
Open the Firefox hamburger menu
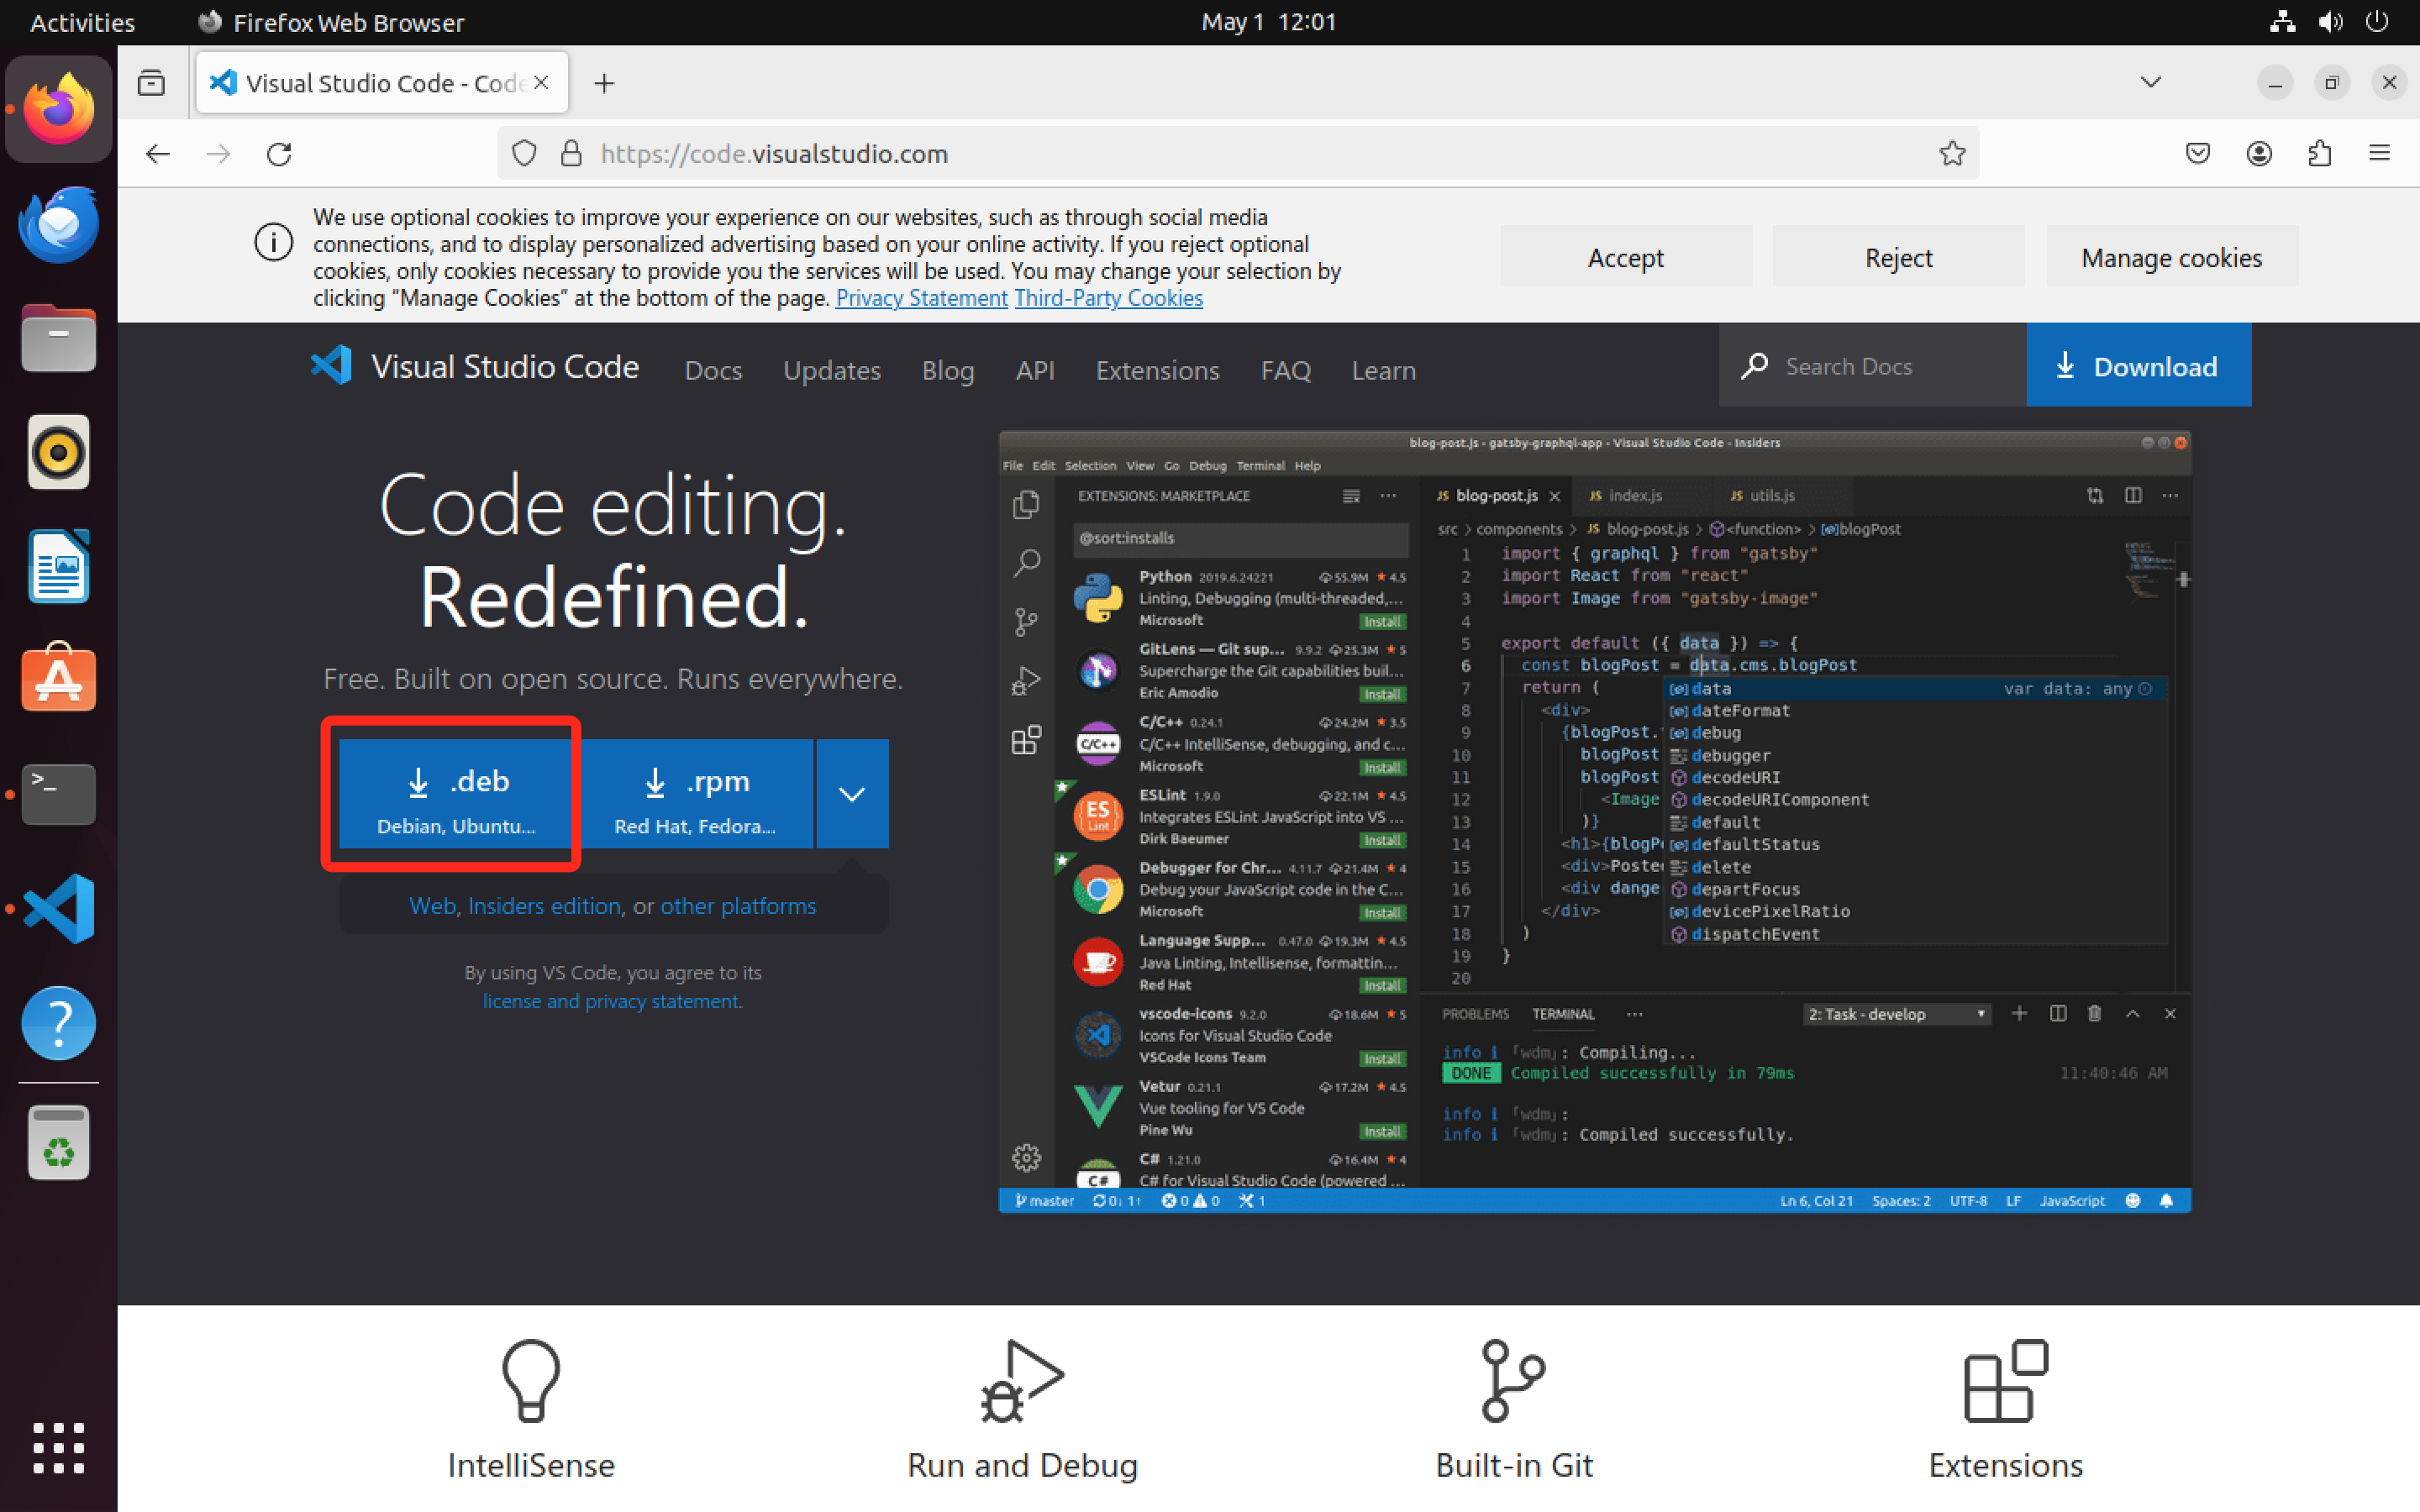click(2380, 154)
